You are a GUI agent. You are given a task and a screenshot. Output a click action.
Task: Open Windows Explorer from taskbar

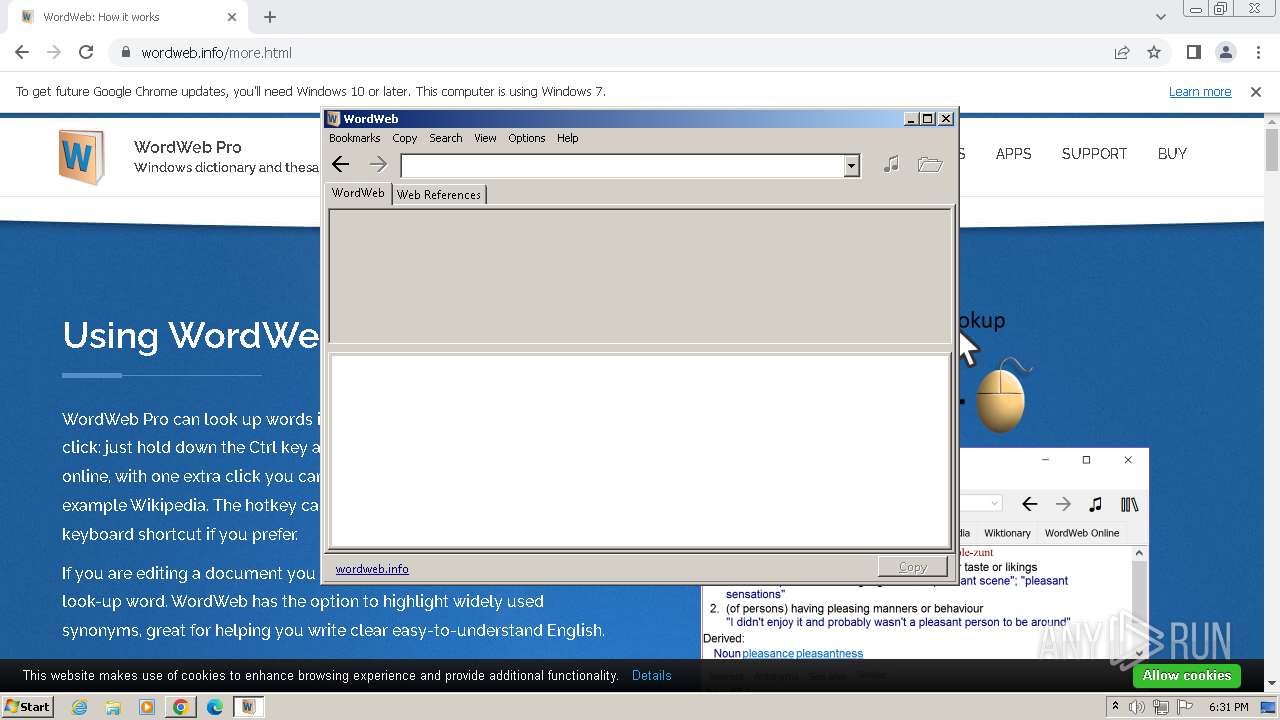113,707
